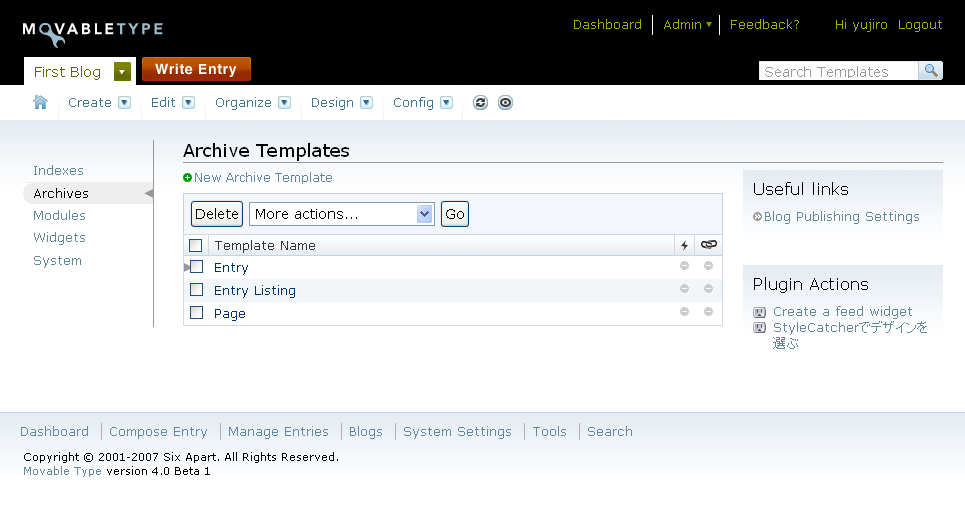This screenshot has width=965, height=516.
Task: Select the System sidebar tab
Action: (57, 260)
